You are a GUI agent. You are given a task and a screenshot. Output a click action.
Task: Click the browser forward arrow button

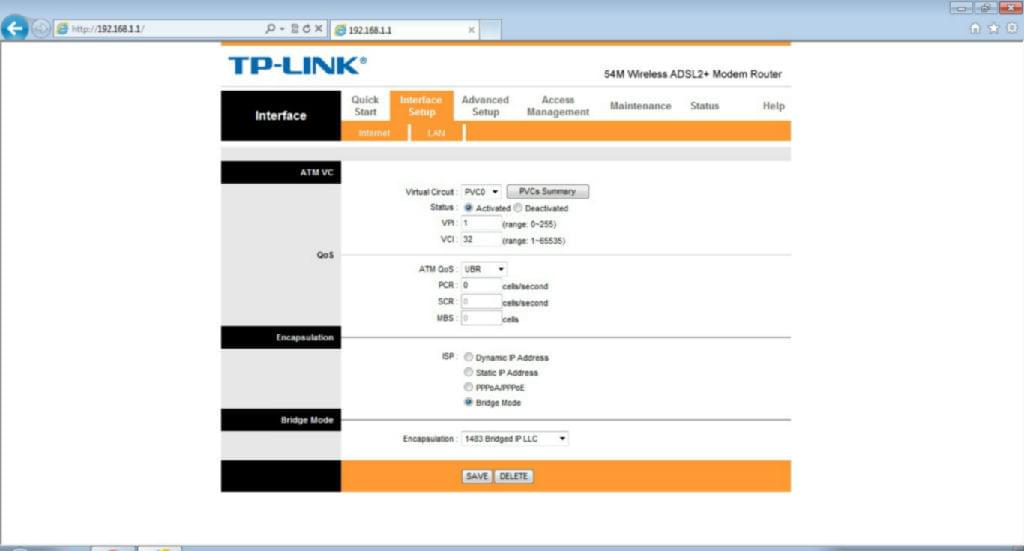tap(40, 29)
